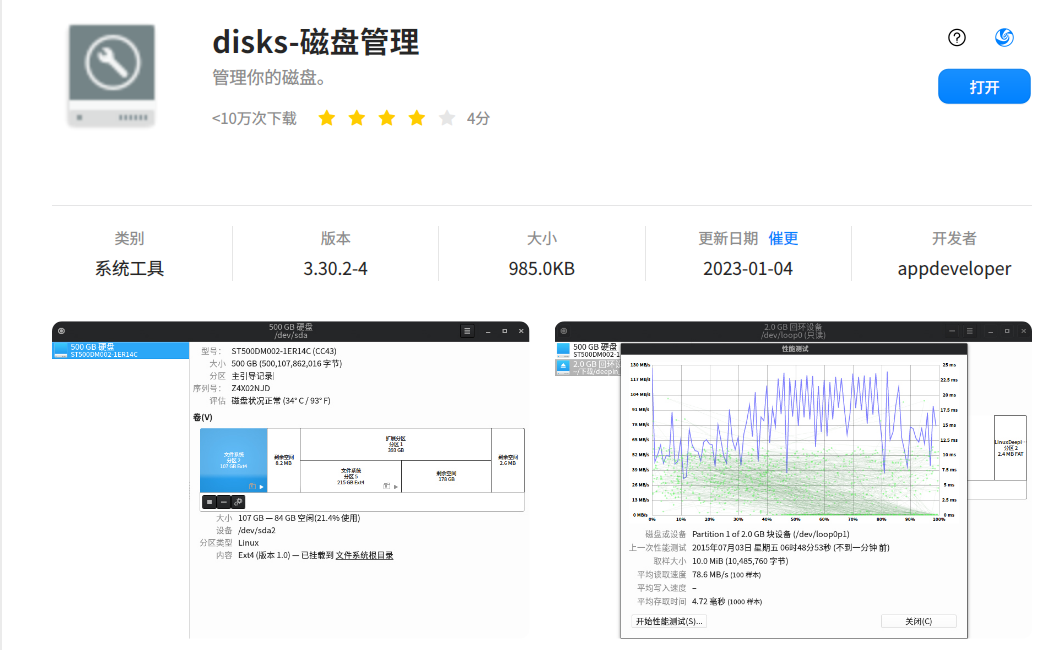Image resolution: width=1051 pixels, height=650 pixels.
Task: Click the 更新日期 label
Action: (x=728, y=239)
